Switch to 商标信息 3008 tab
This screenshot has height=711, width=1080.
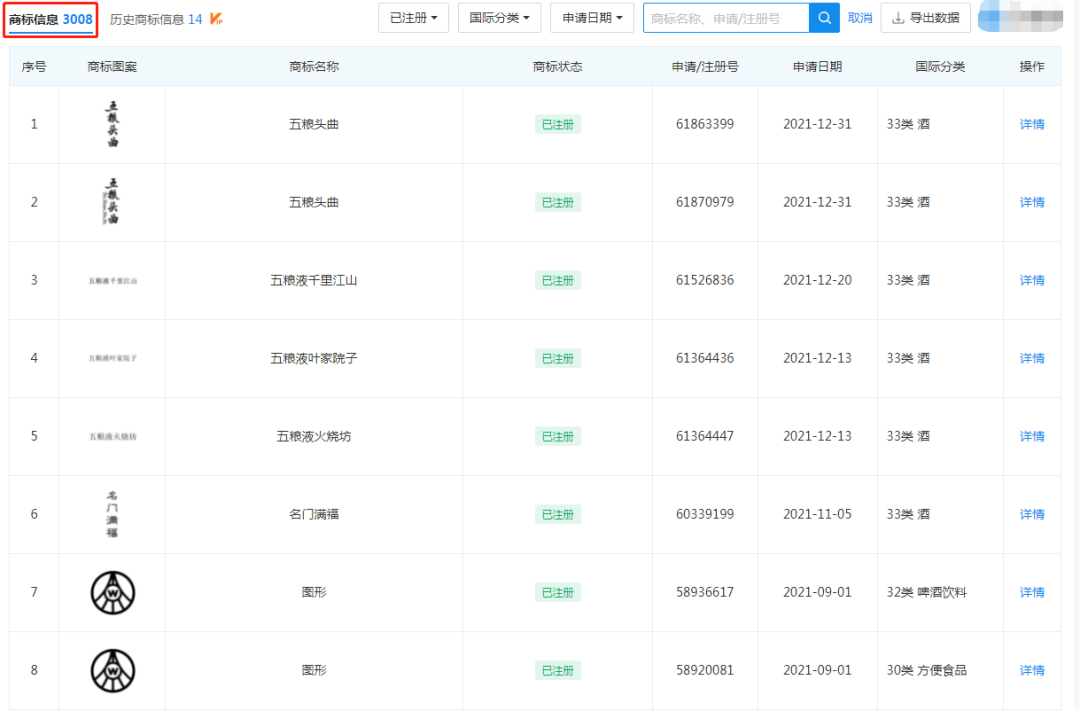click(50, 19)
